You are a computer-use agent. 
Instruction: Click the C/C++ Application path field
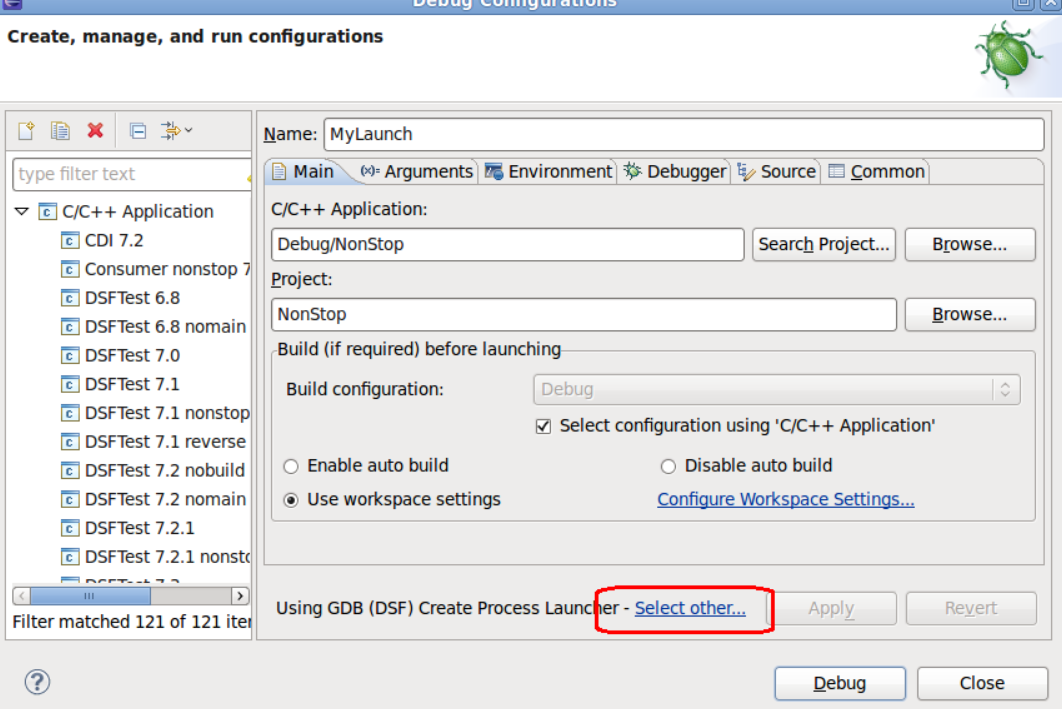point(507,244)
